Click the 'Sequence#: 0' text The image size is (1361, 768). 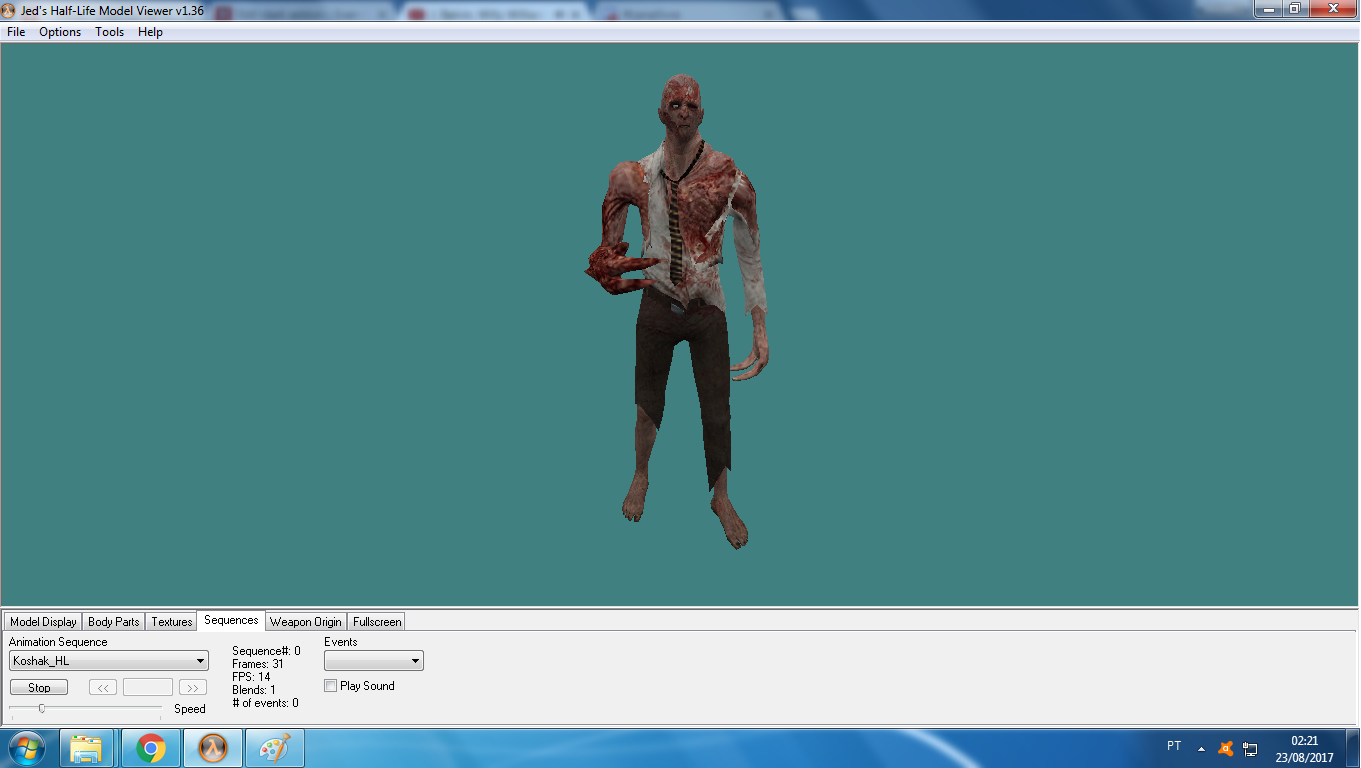pyautogui.click(x=266, y=651)
